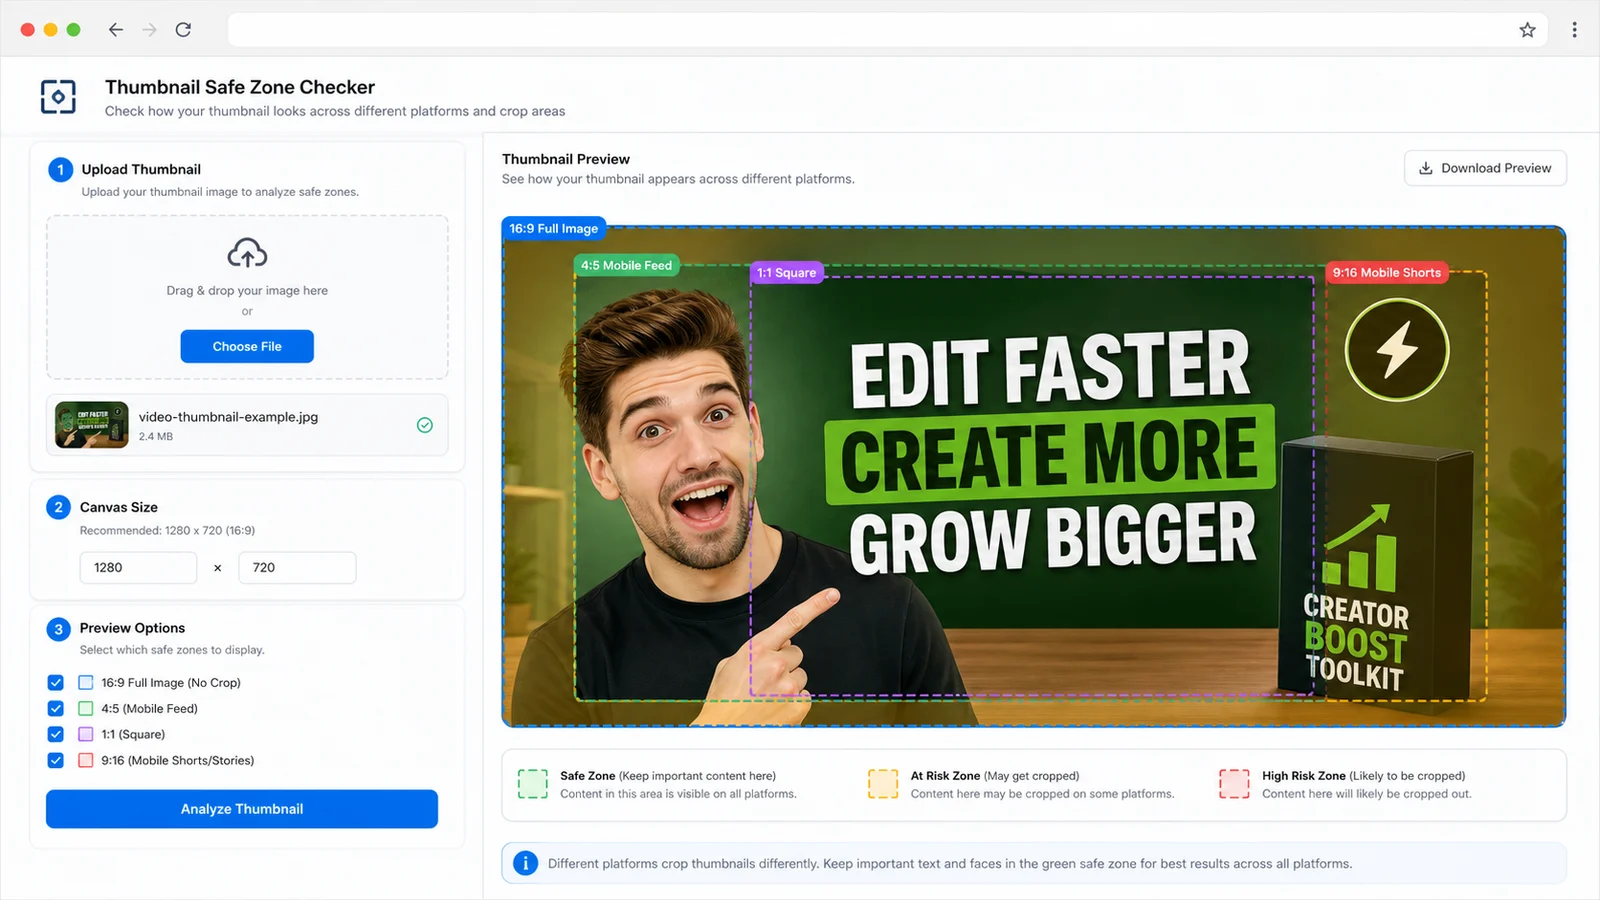
Task: Reload the page with refresh icon
Action: point(183,30)
